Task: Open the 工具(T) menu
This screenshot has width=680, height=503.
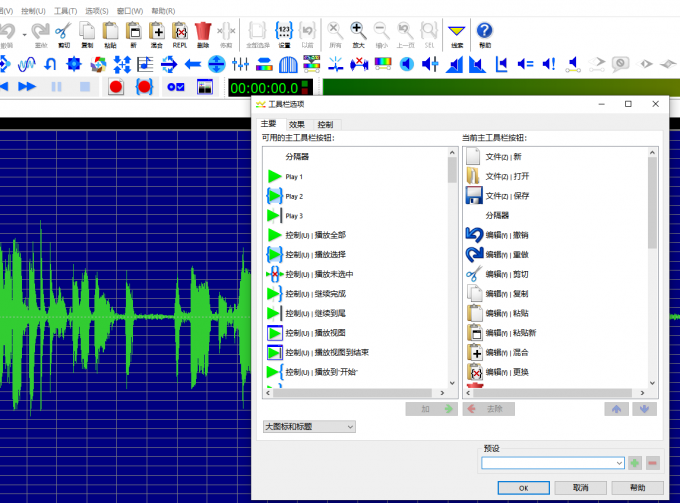Action: coord(65,10)
